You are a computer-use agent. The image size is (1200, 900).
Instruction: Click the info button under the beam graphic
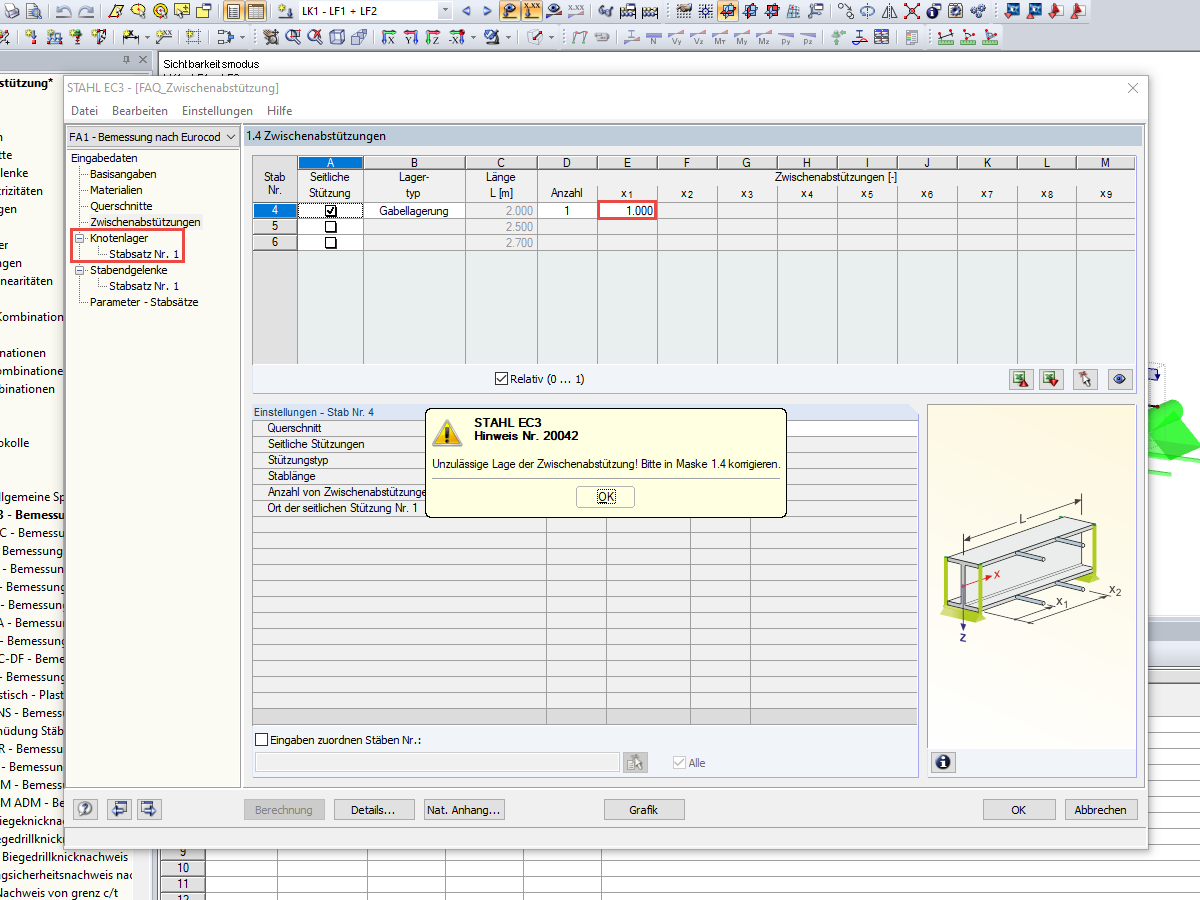pyautogui.click(x=942, y=763)
